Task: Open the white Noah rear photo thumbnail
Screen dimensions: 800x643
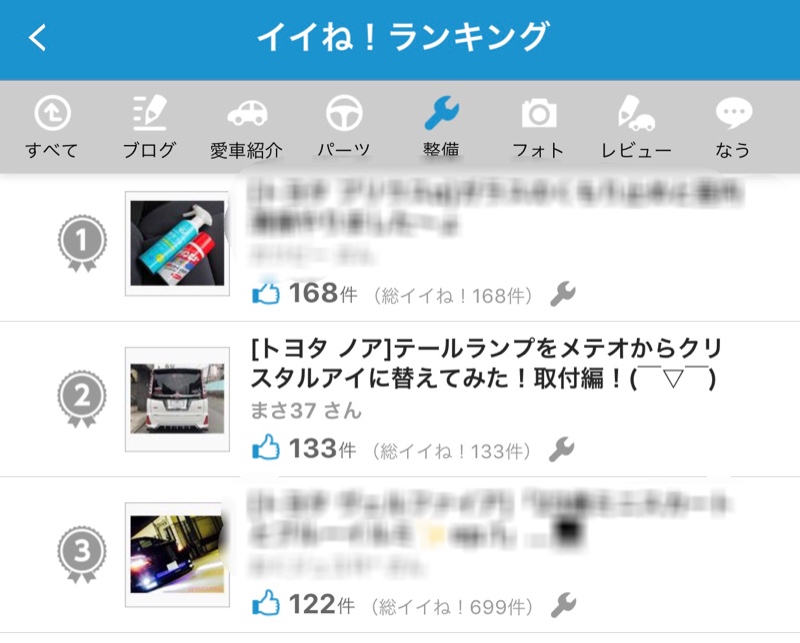Action: 177,399
